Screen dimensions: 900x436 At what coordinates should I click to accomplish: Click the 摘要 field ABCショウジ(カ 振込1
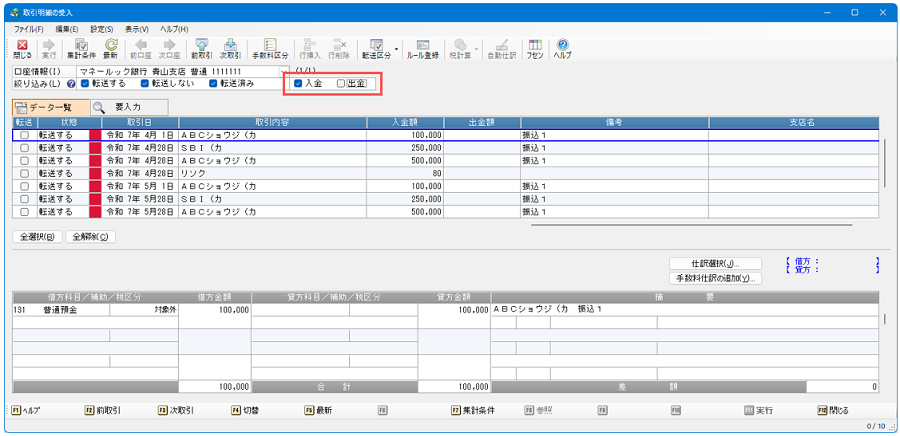pyautogui.click(x=684, y=310)
